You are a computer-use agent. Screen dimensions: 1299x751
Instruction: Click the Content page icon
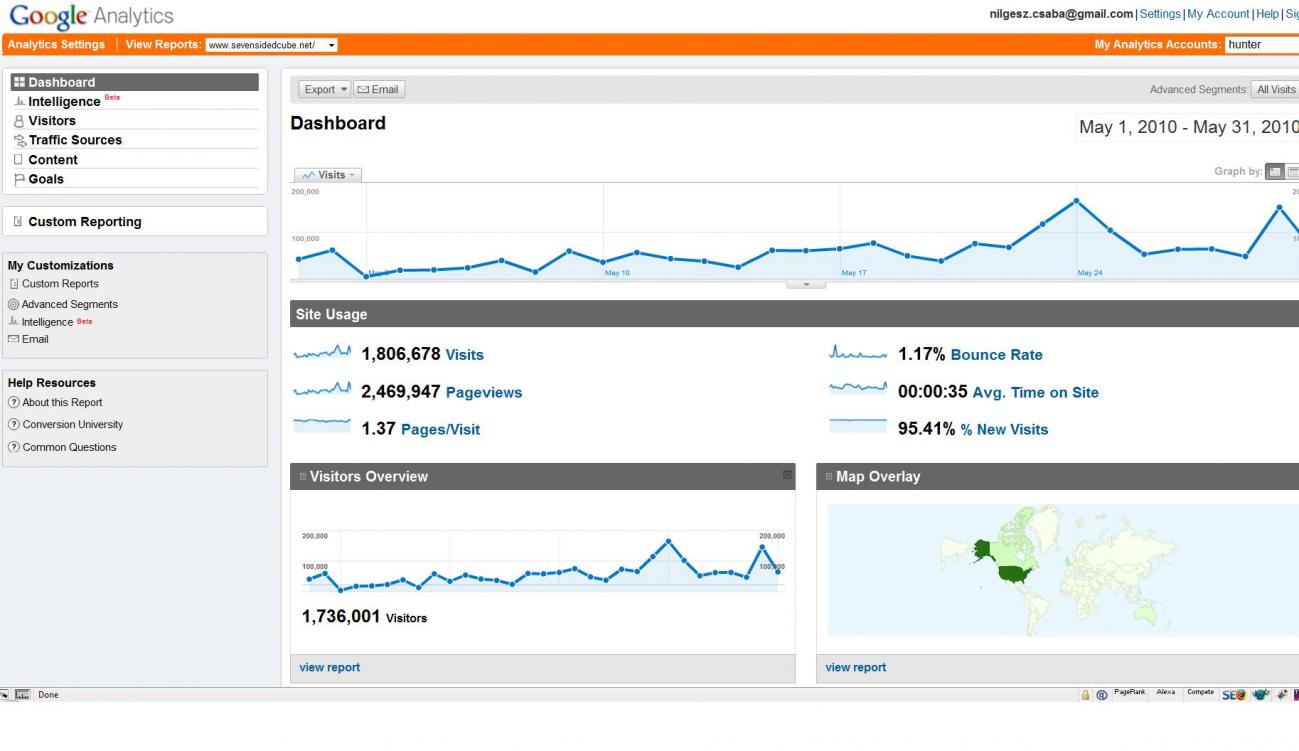(x=19, y=160)
